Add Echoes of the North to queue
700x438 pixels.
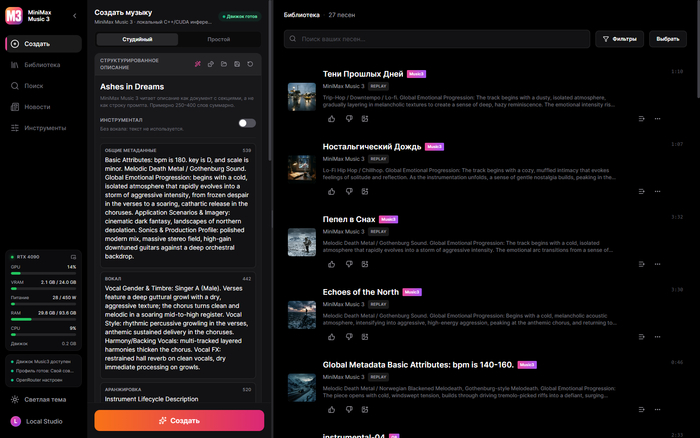[x=641, y=337]
